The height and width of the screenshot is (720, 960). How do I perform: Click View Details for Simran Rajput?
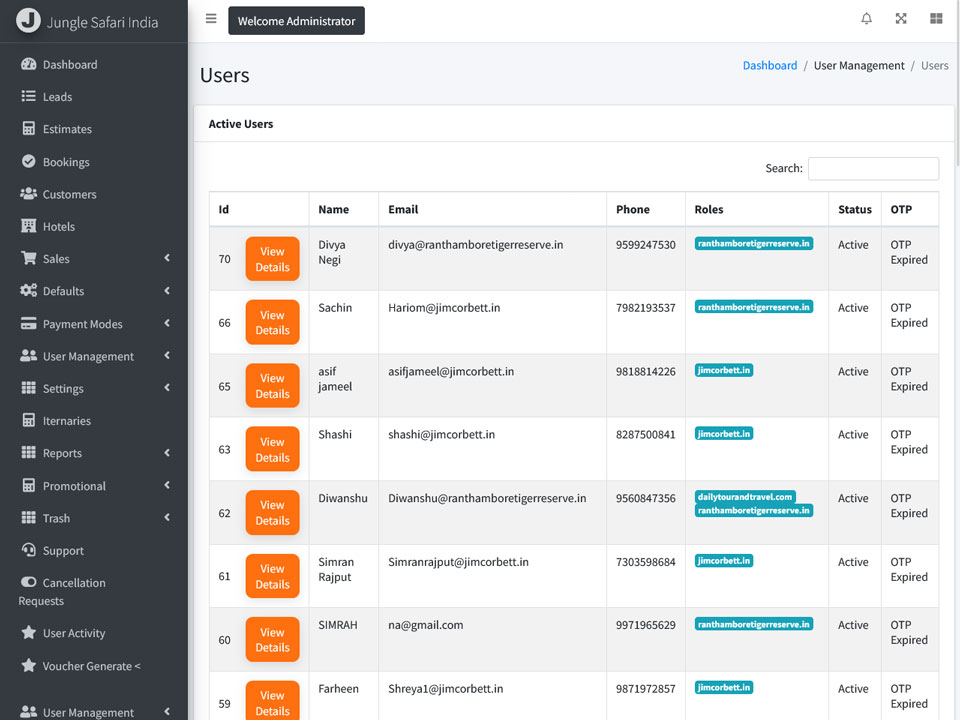point(272,576)
